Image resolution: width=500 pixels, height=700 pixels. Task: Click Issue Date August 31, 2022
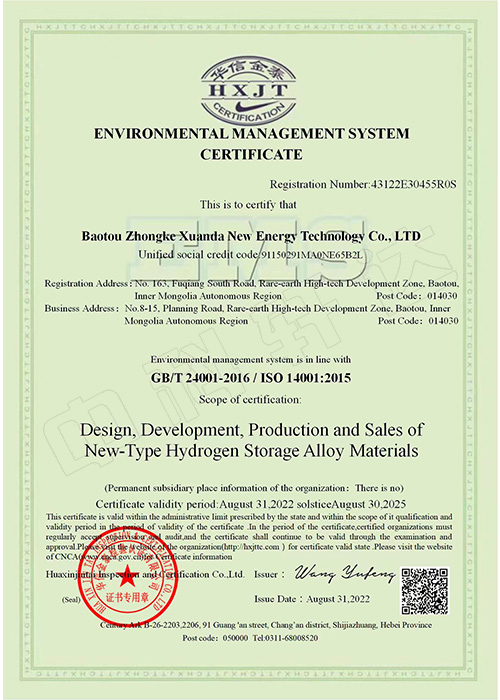pyautogui.click(x=312, y=599)
